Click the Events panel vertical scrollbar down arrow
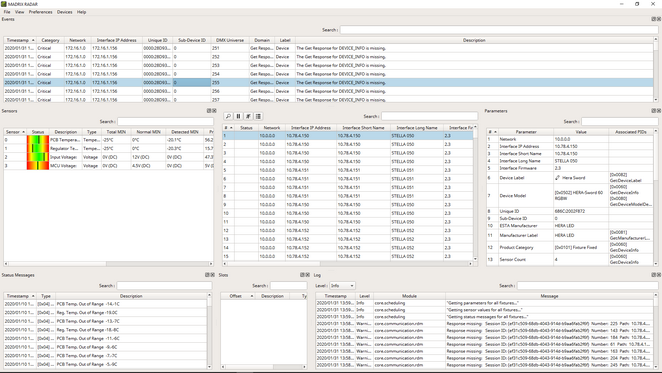Screen dimensions: 662x373 click(x=656, y=100)
